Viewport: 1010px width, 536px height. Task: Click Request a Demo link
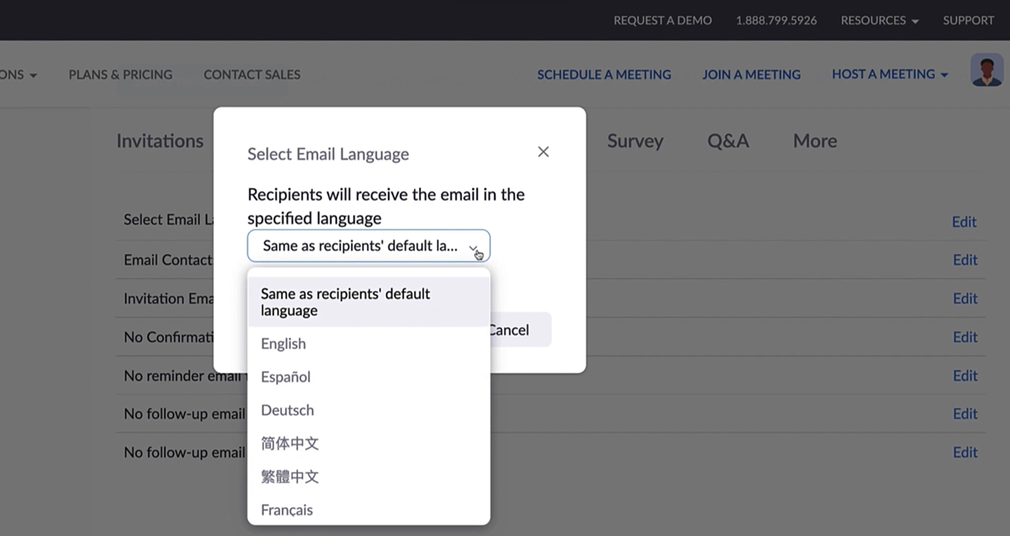pyautogui.click(x=662, y=20)
